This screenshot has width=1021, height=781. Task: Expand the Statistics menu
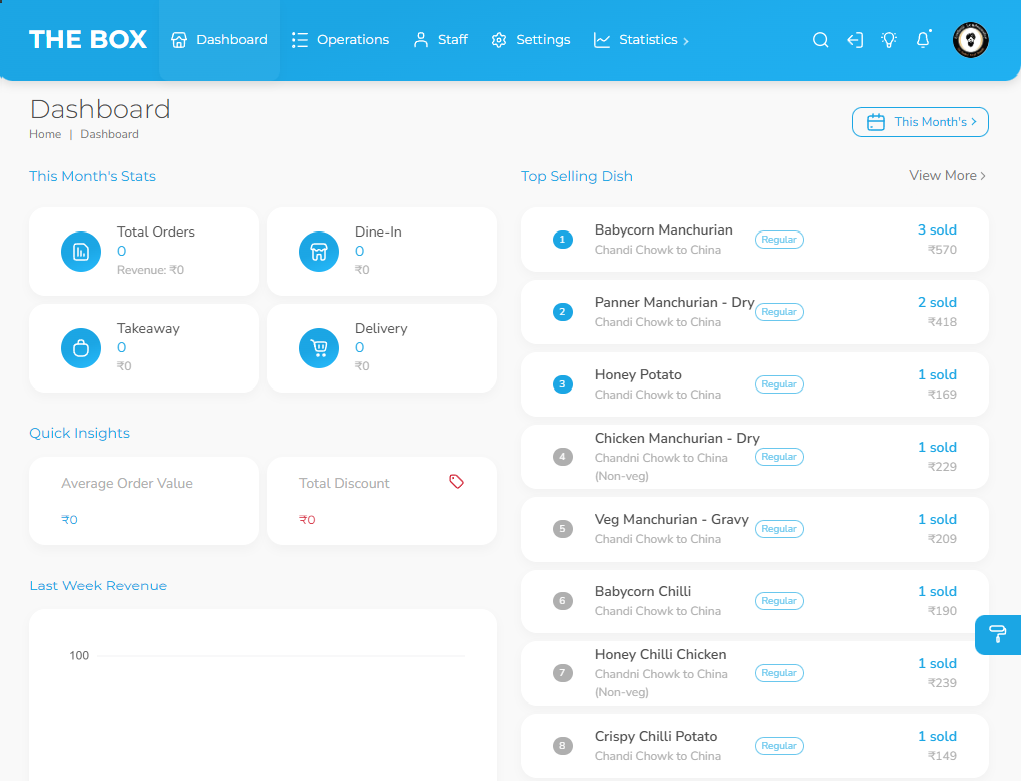click(641, 40)
